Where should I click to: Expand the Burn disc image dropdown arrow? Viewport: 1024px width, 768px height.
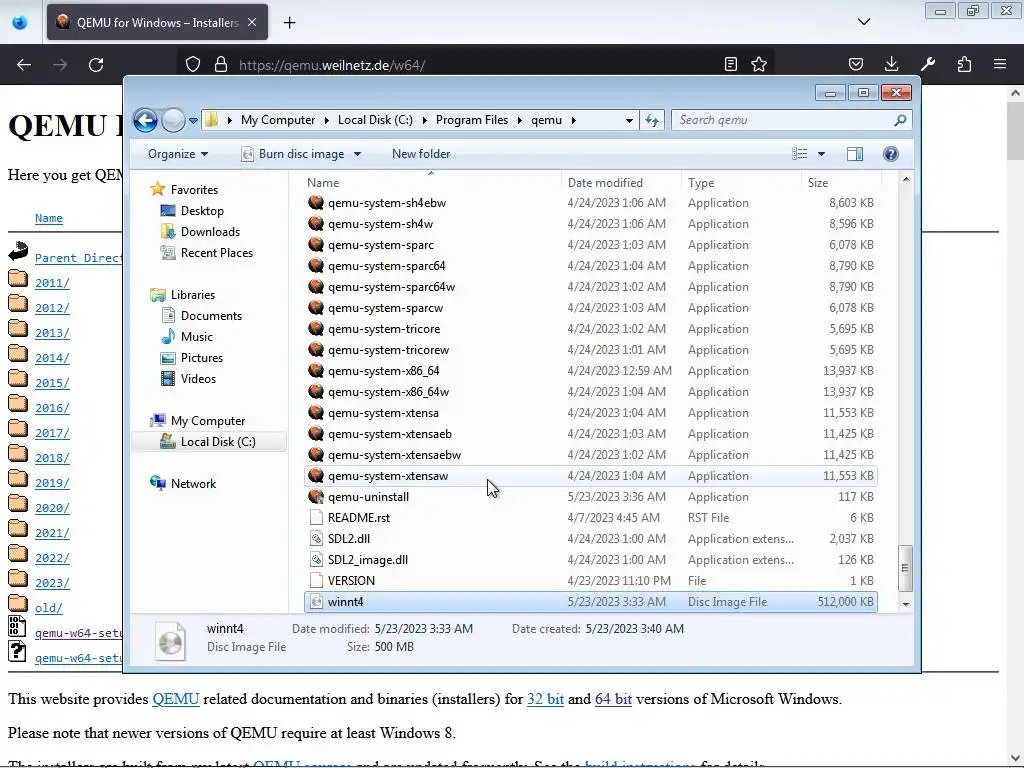pos(357,154)
